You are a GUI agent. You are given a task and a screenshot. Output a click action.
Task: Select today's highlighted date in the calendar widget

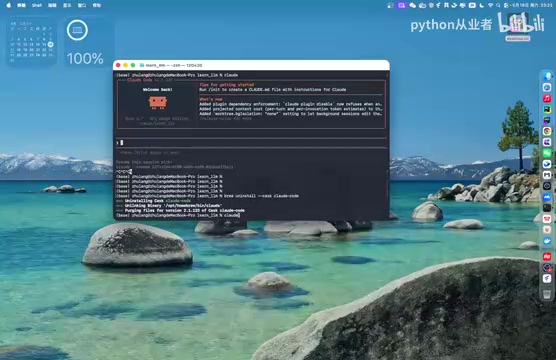coord(50,44)
